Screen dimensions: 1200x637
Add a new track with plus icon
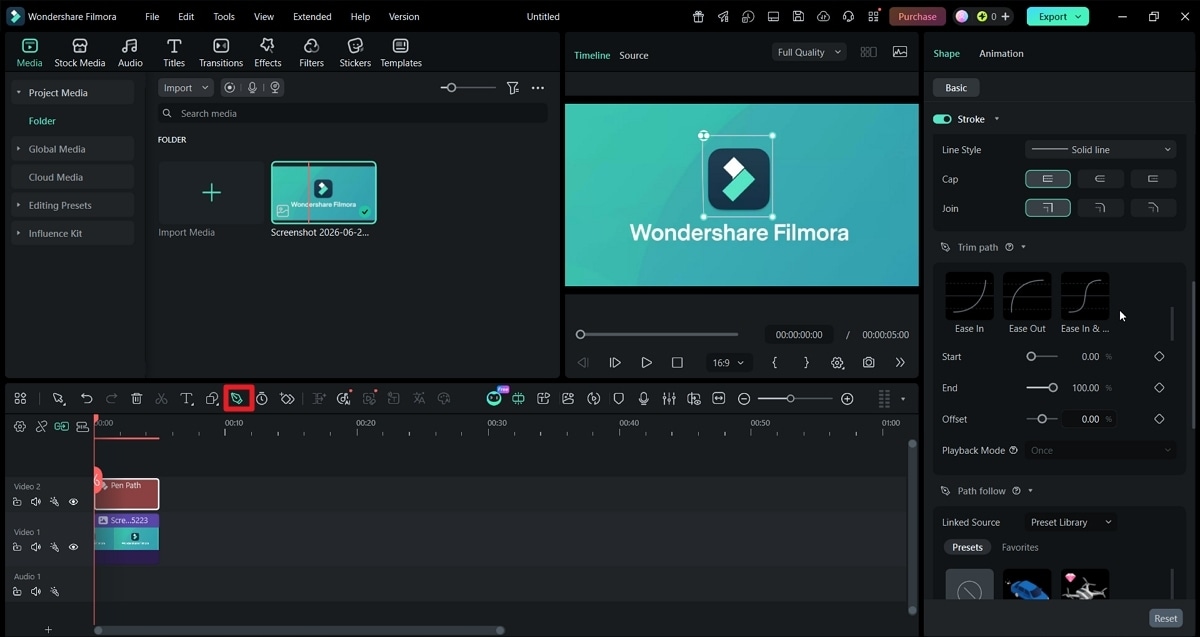[47, 630]
